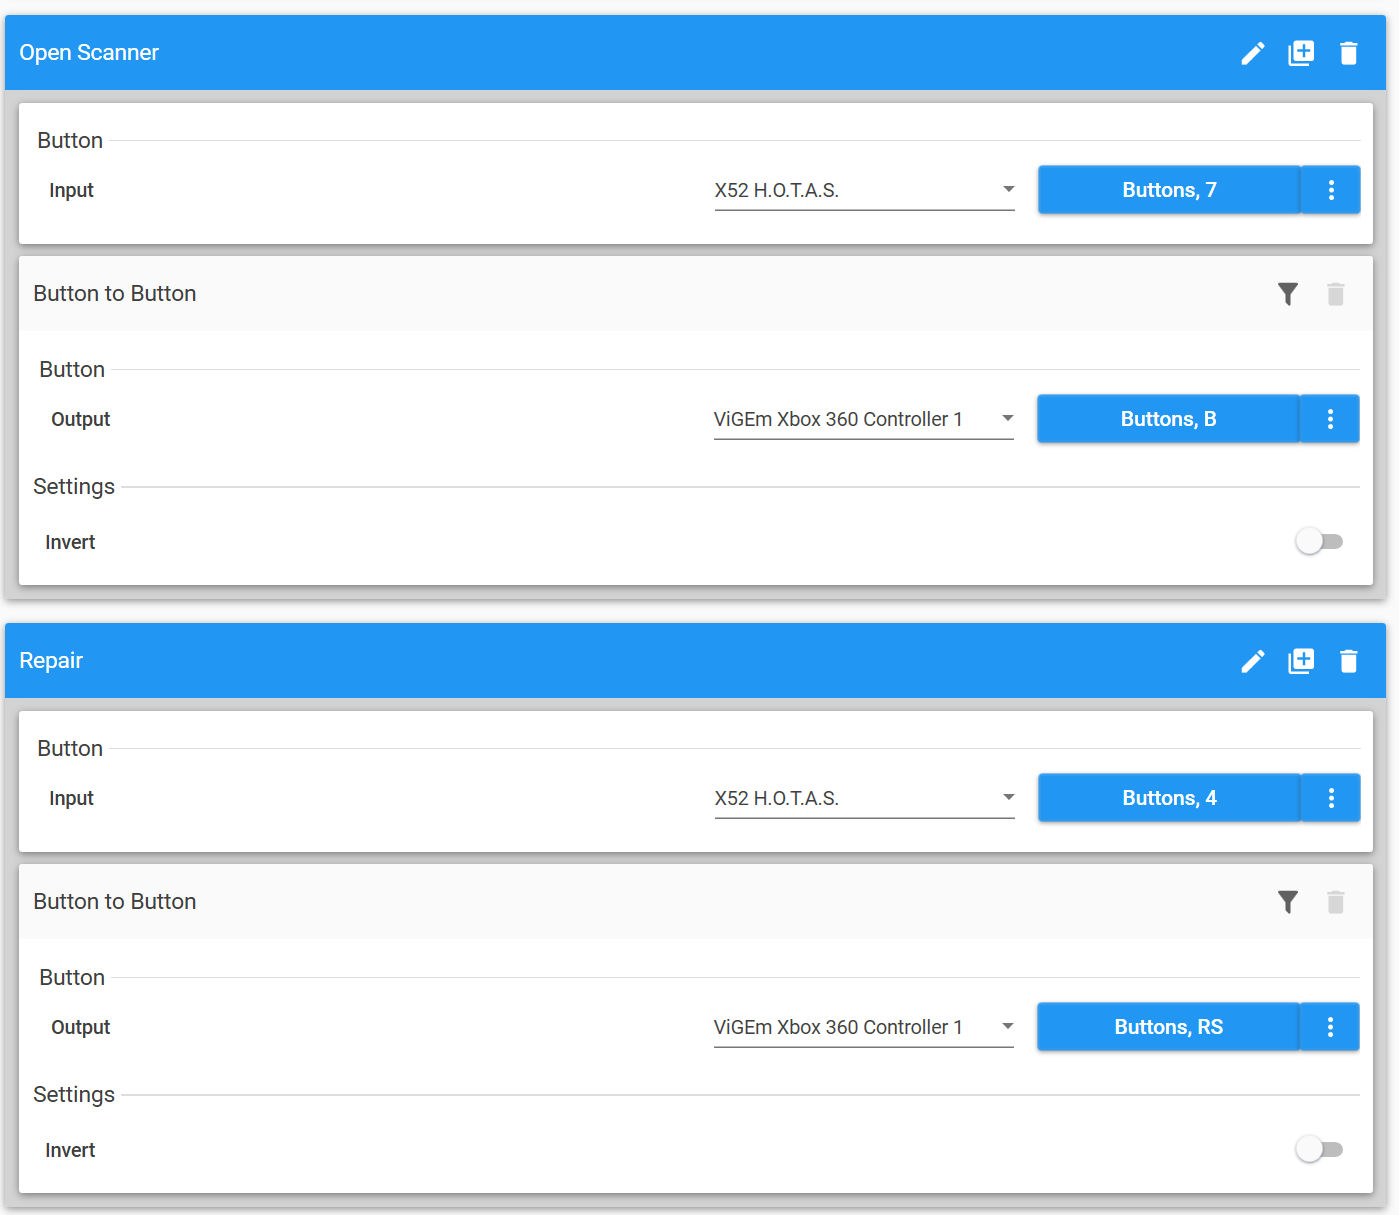
Task: Duplicate the Repair mapping
Action: pyautogui.click(x=1300, y=661)
